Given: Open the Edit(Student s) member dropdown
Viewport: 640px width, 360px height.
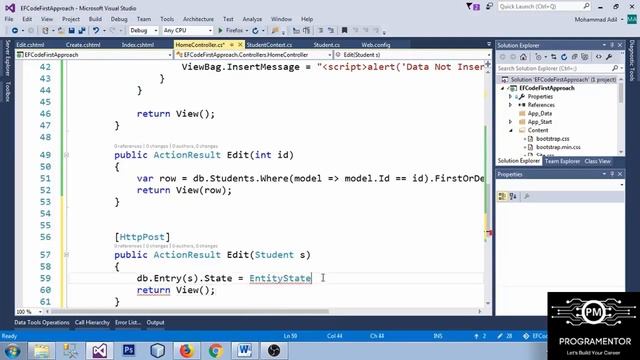Looking at the screenshot, I should (x=413, y=55).
